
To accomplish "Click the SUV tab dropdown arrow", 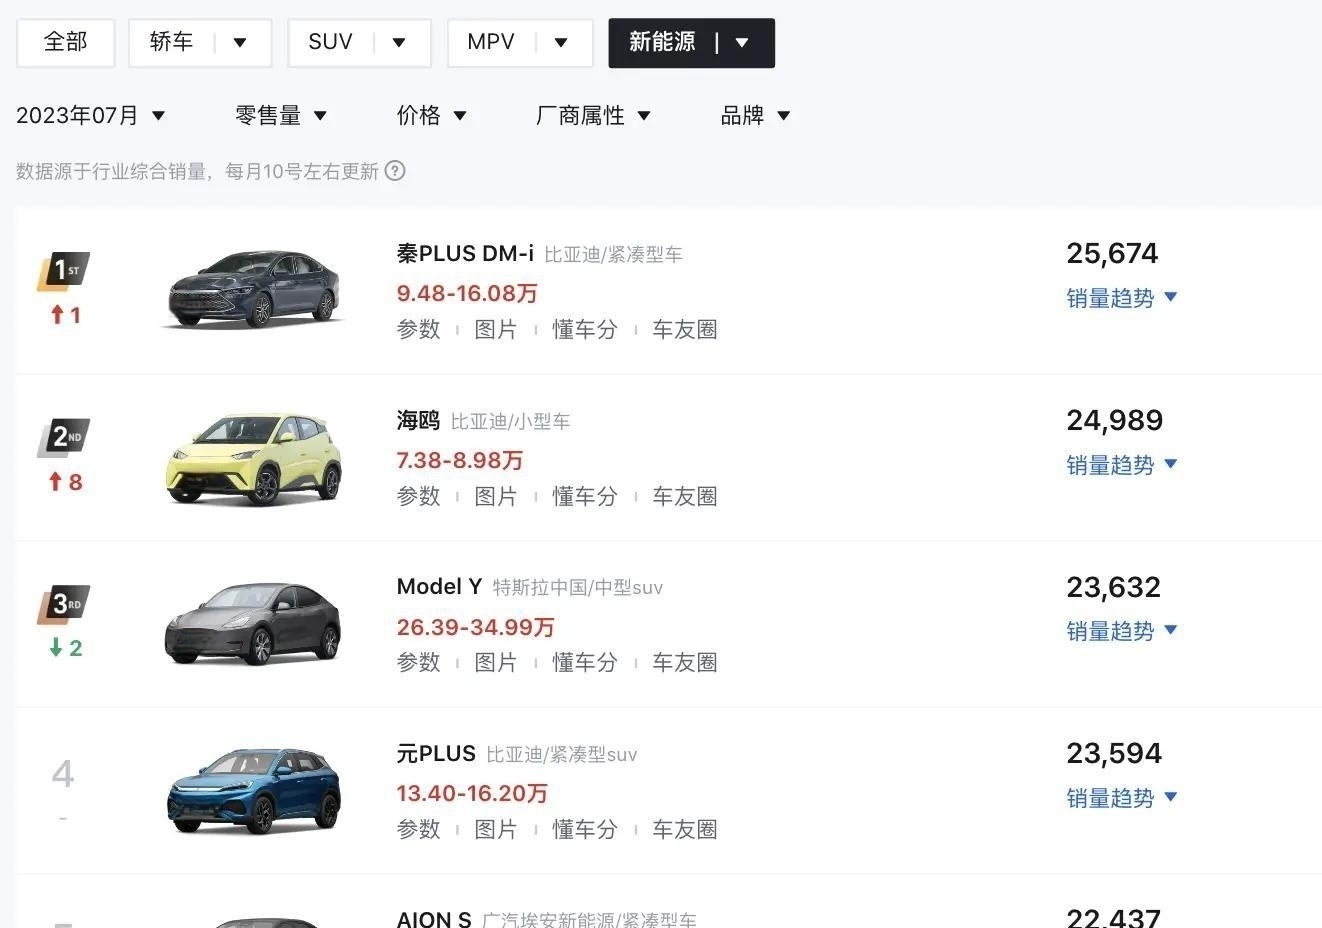I will click(399, 43).
